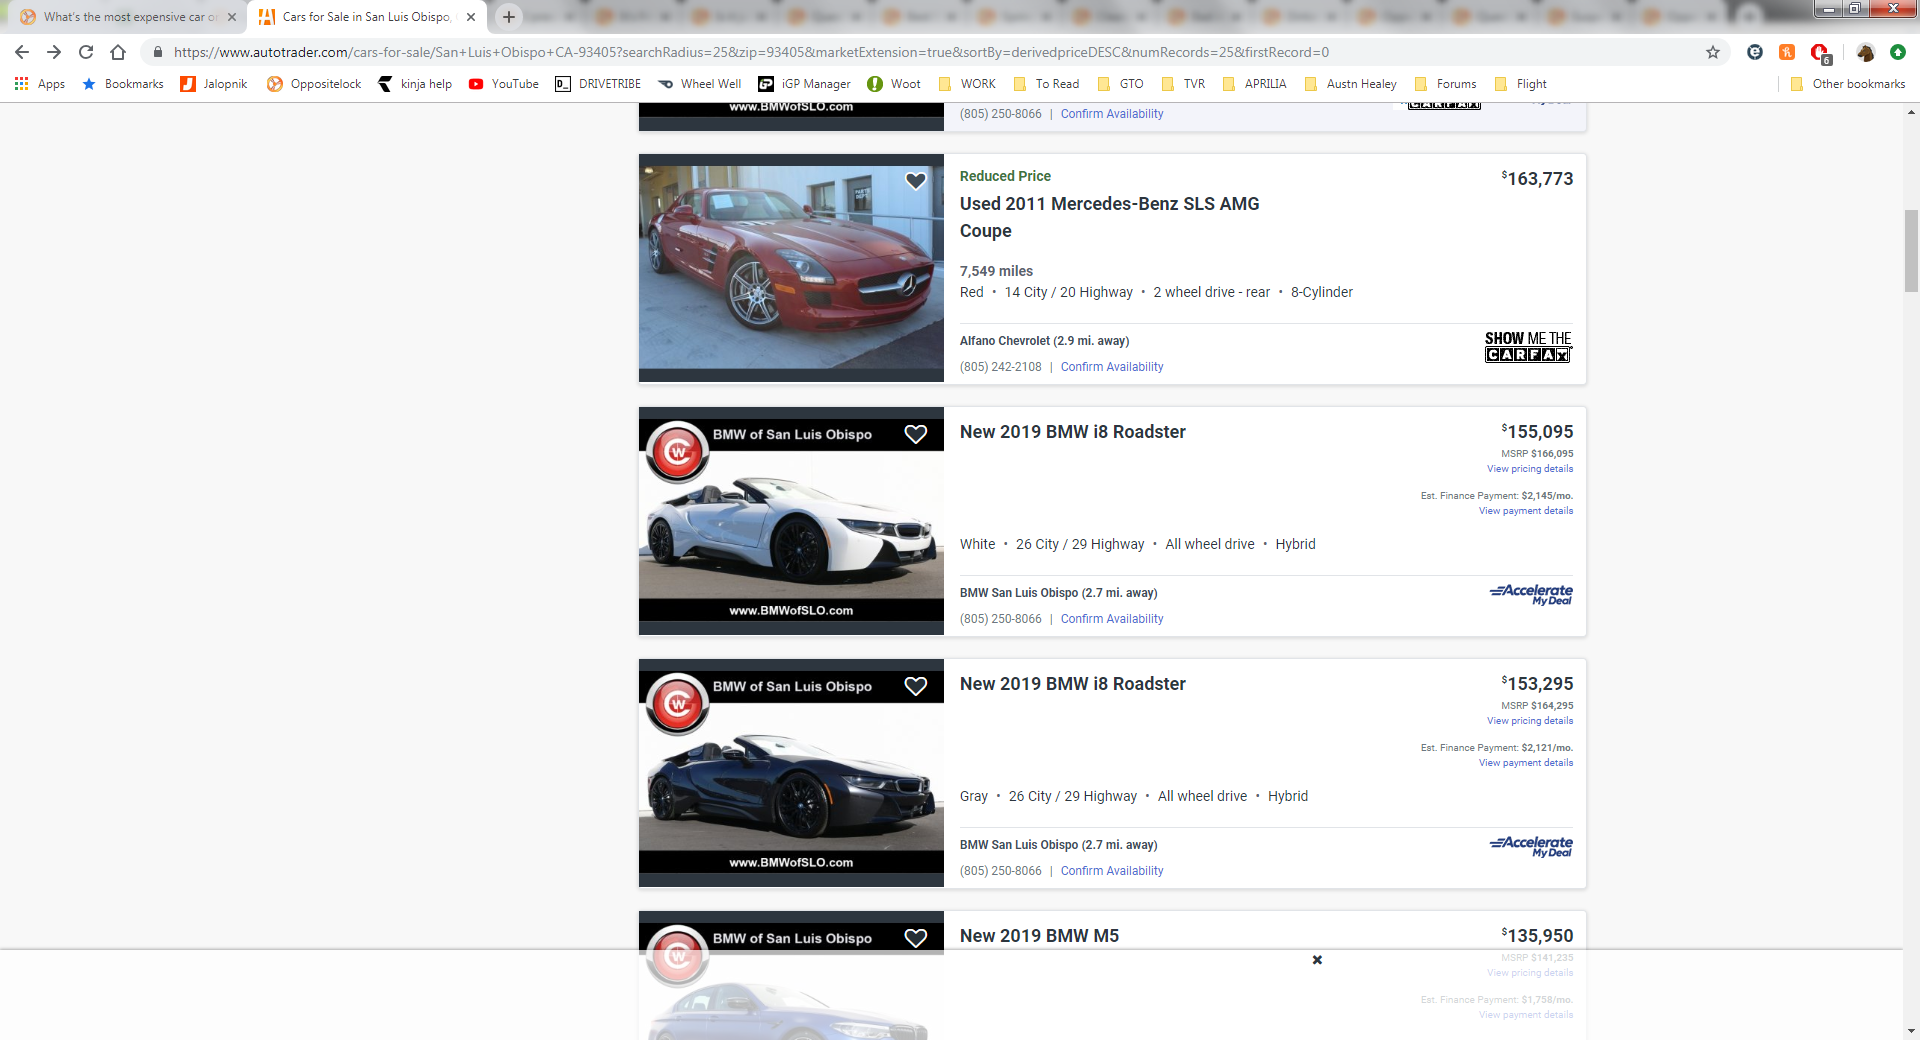Expand the GTO bookmarks folder

1121,84
